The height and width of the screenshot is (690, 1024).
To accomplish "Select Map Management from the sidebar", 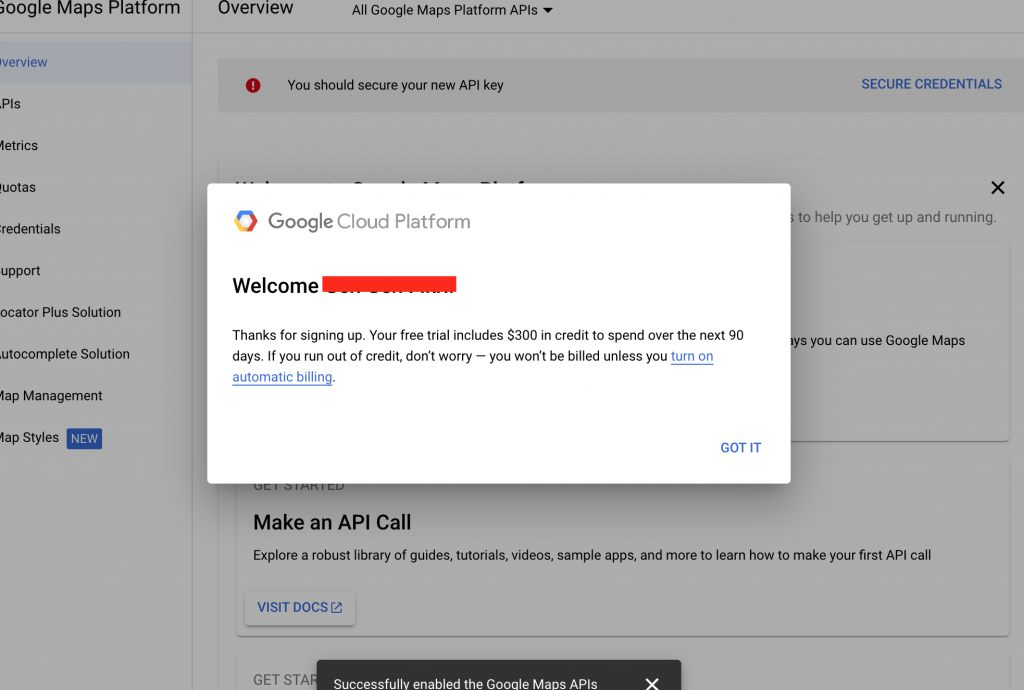I will click(x=51, y=395).
